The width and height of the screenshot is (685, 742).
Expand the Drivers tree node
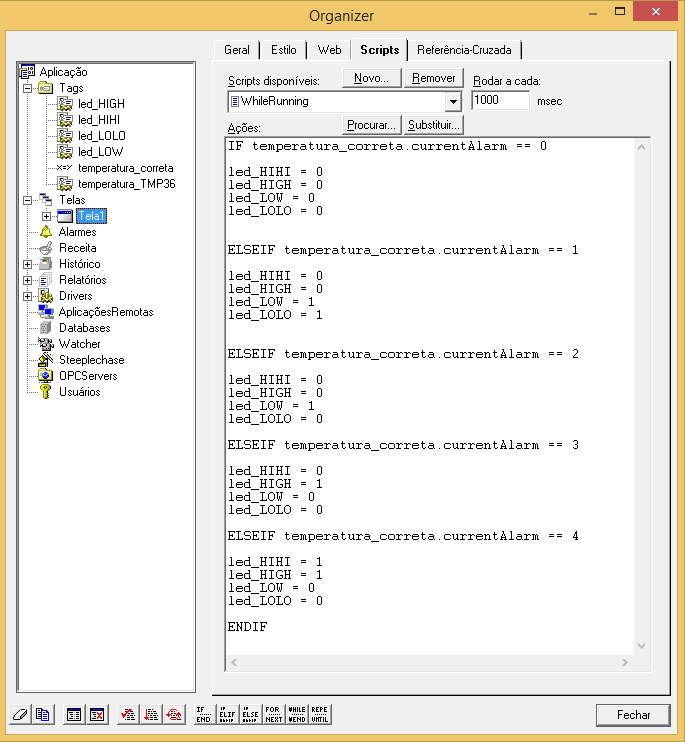point(27,296)
